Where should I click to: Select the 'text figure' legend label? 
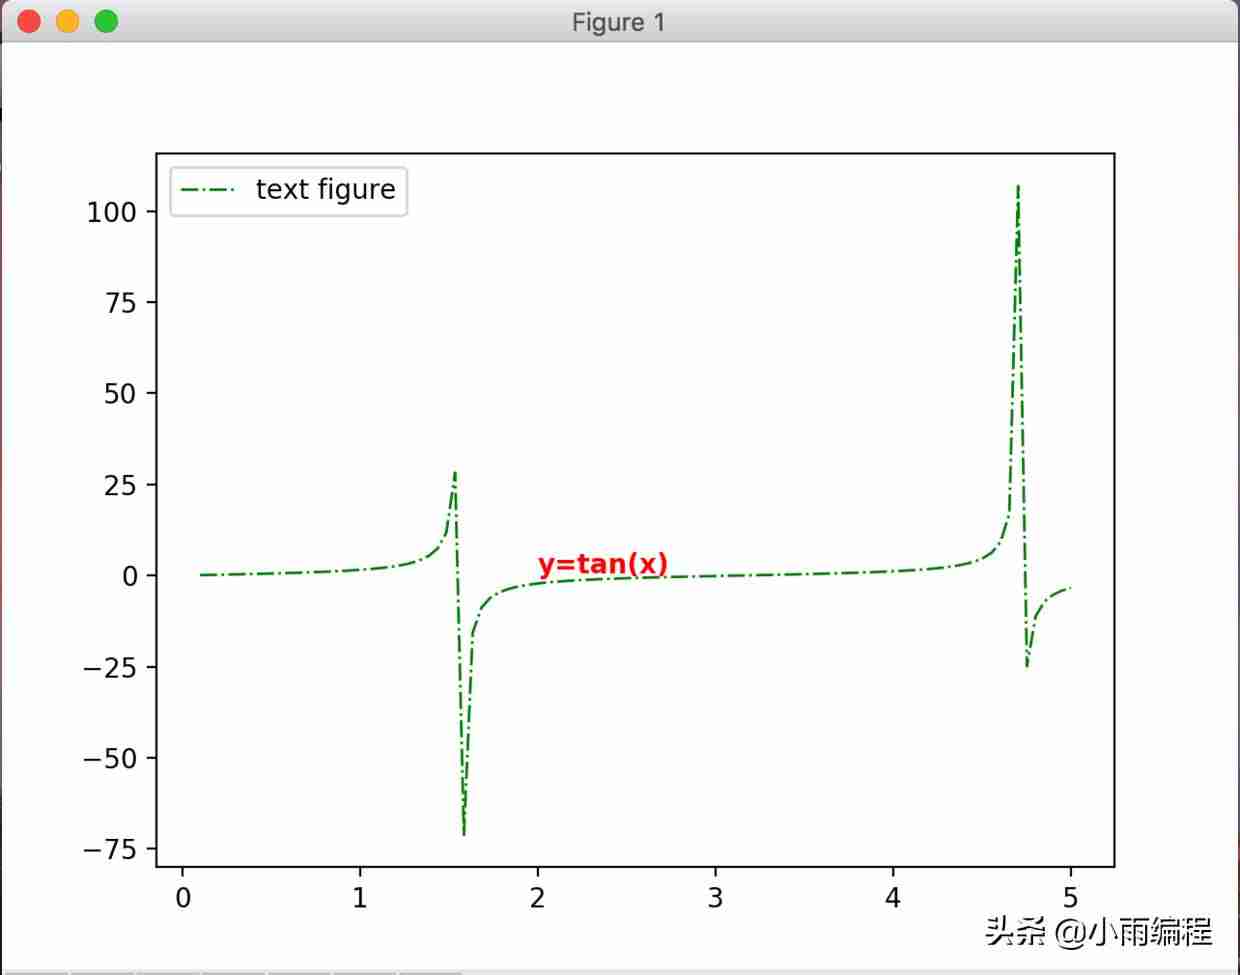pyautogui.click(x=326, y=189)
